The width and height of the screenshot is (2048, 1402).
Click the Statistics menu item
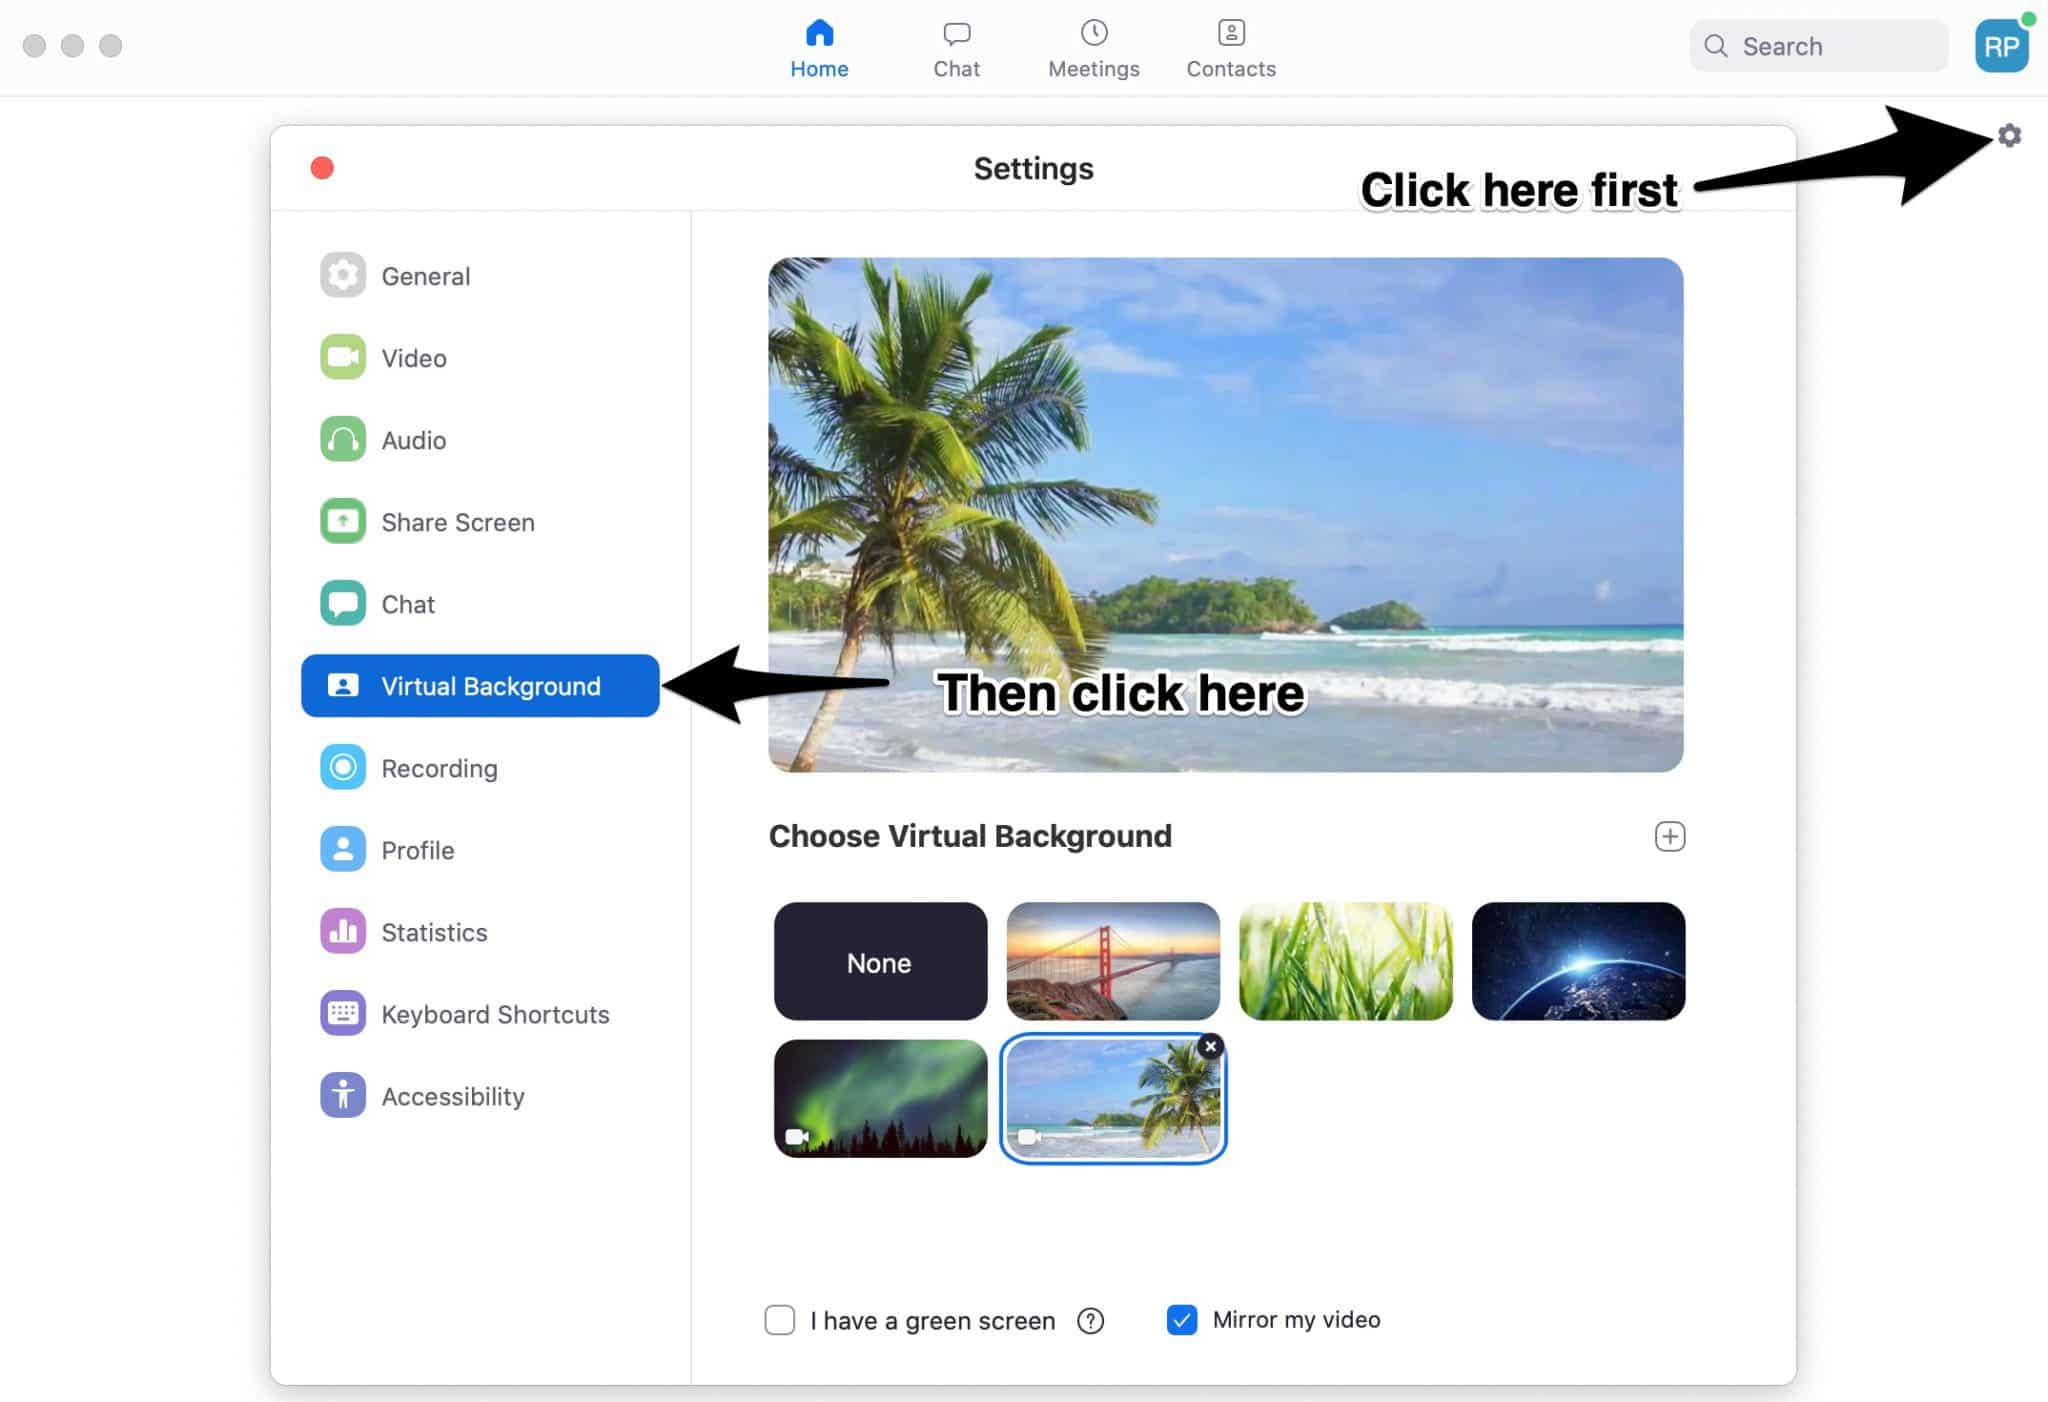click(433, 931)
